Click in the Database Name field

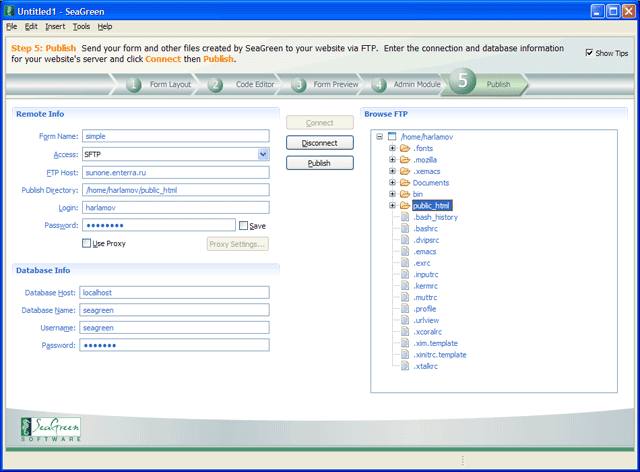[174, 310]
